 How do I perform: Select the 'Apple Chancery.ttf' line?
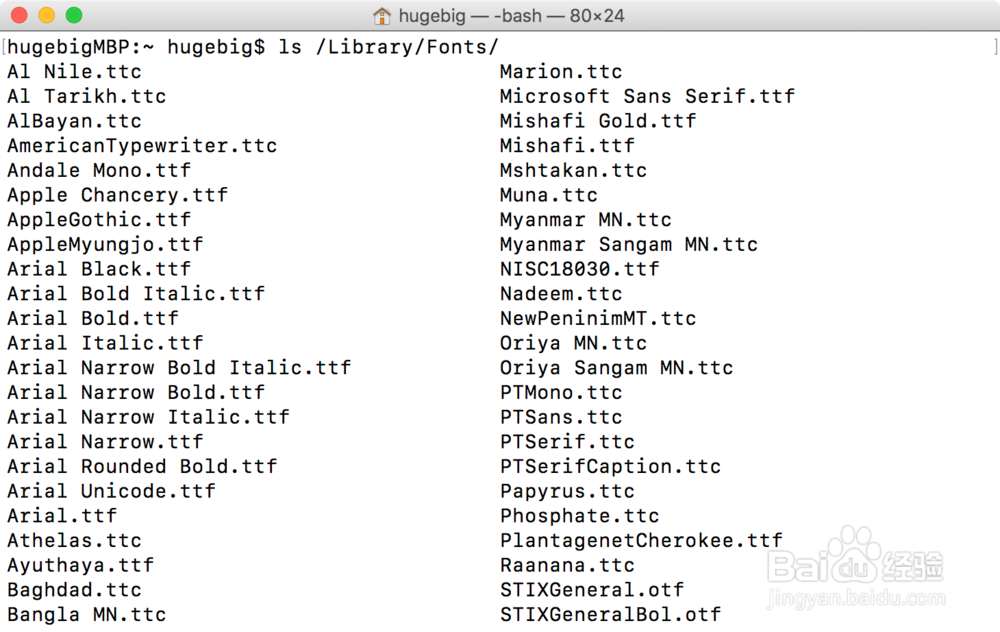117,195
